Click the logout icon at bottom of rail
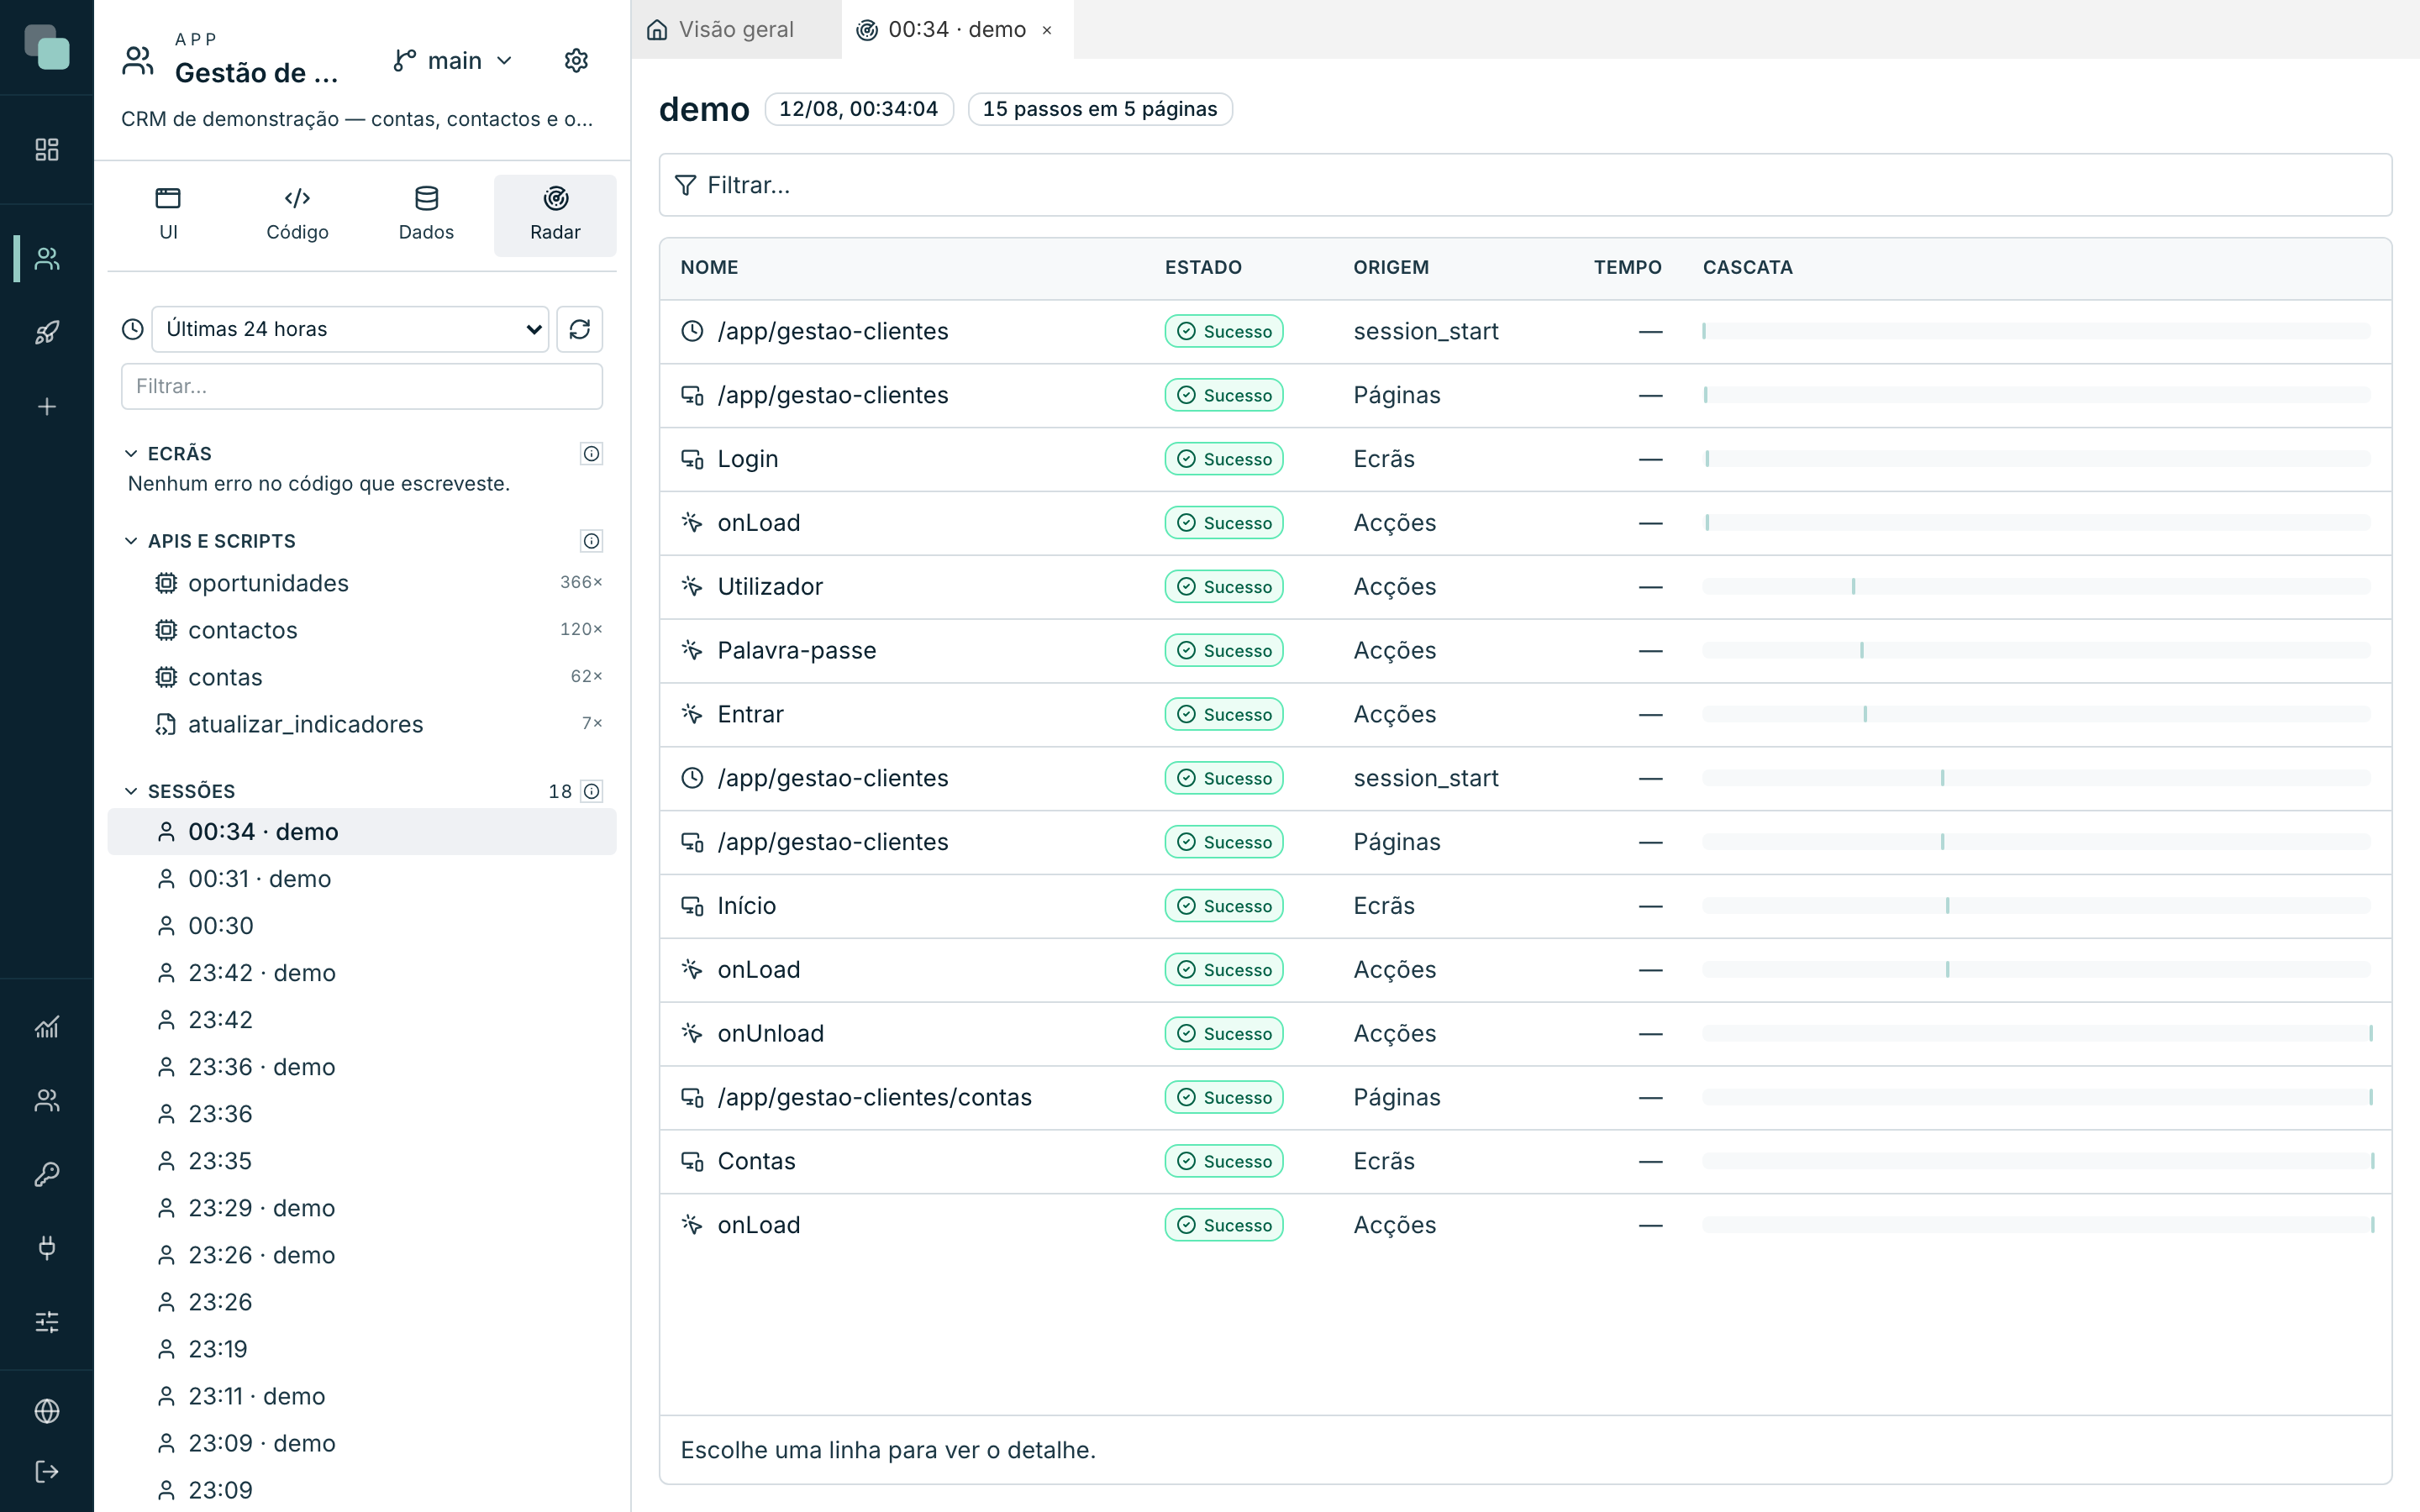The width and height of the screenshot is (2420, 1512). tap(47, 1472)
